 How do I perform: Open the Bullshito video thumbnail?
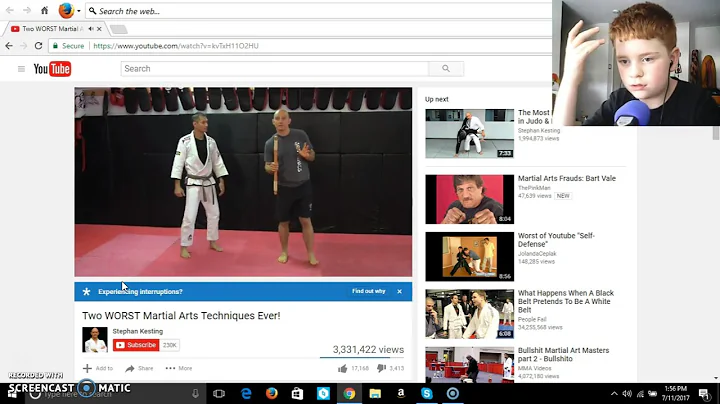click(x=469, y=365)
